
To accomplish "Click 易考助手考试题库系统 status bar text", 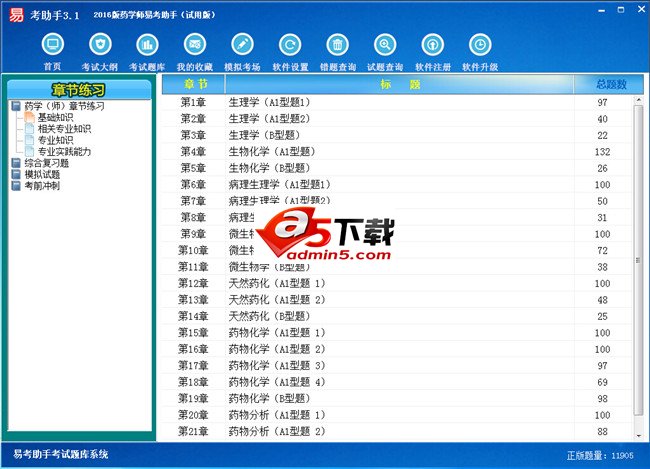I will [61, 454].
